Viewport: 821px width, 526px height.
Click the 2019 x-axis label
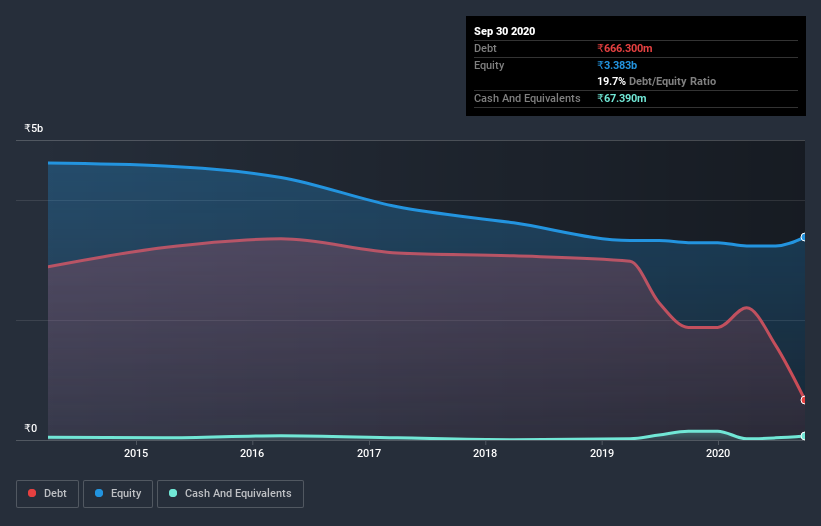pos(602,453)
